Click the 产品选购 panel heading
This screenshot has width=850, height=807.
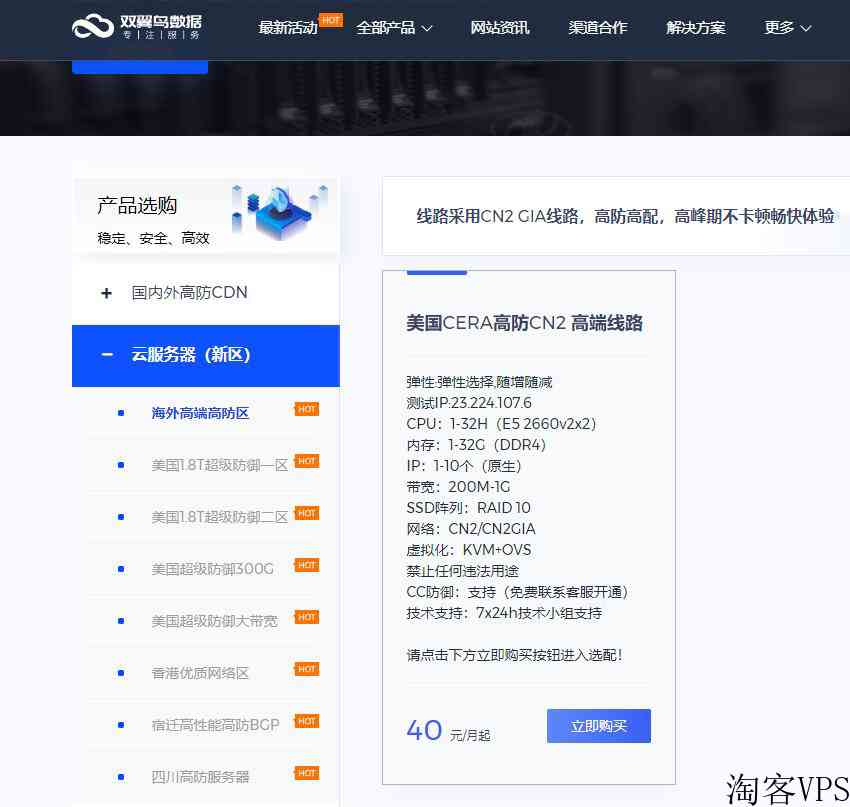[x=137, y=206]
